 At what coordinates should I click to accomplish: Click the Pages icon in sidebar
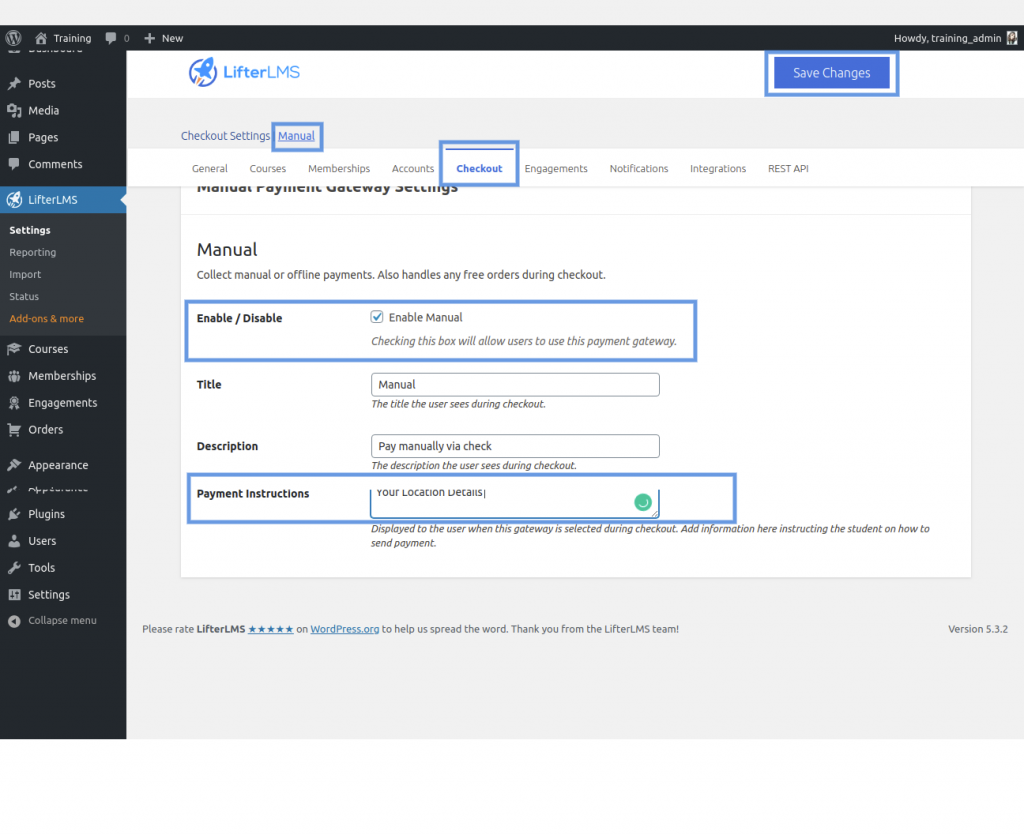point(14,137)
